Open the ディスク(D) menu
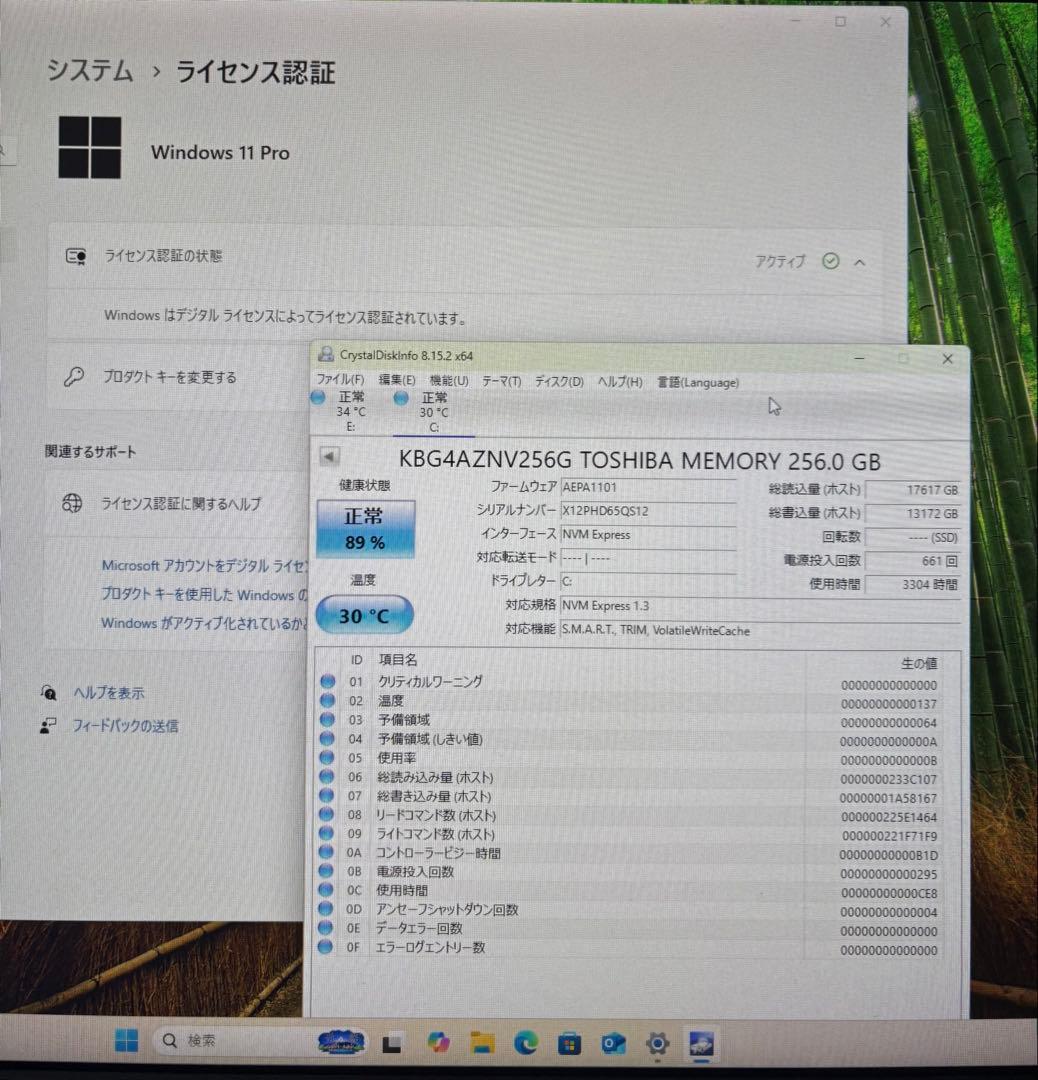The image size is (1038, 1080). point(558,382)
